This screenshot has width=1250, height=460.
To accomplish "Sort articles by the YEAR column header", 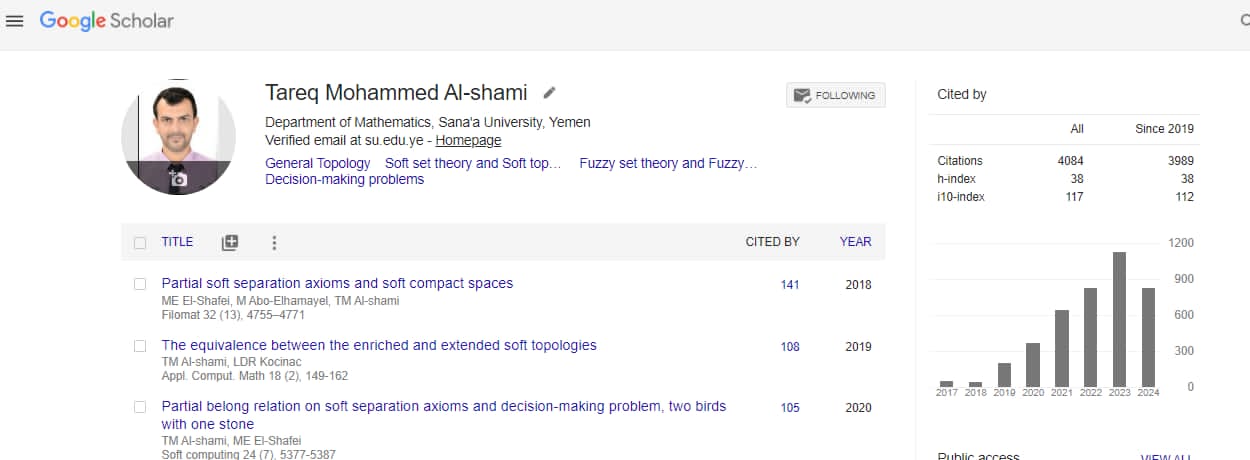I will point(855,242).
